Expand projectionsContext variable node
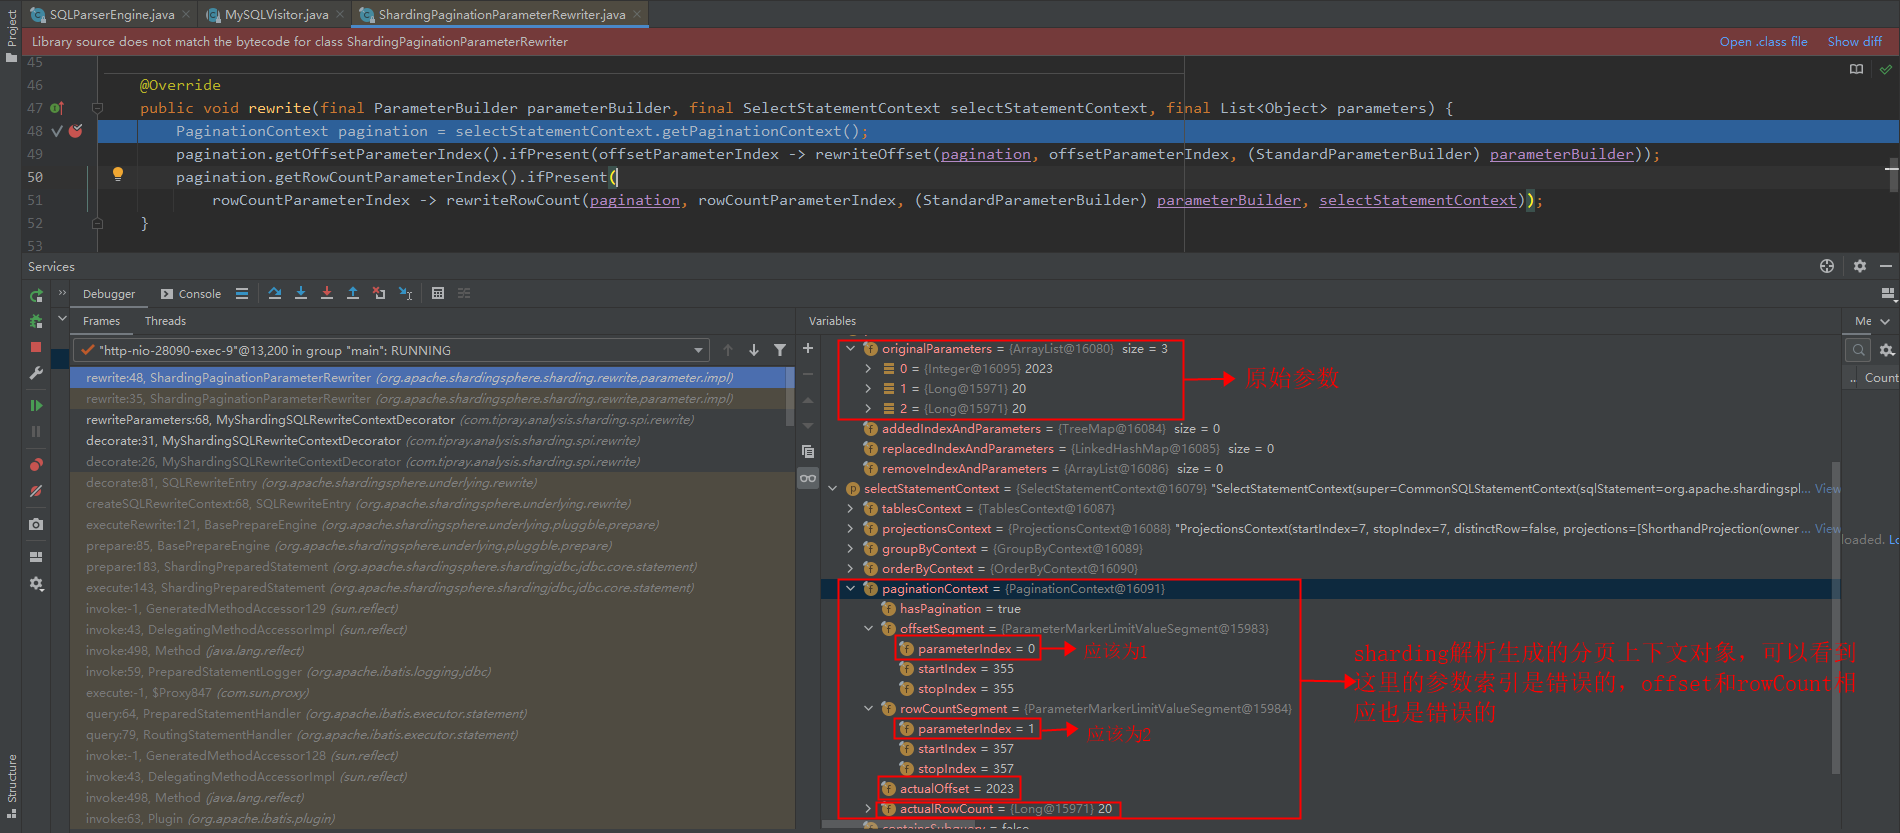The height and width of the screenshot is (833, 1900). [851, 529]
